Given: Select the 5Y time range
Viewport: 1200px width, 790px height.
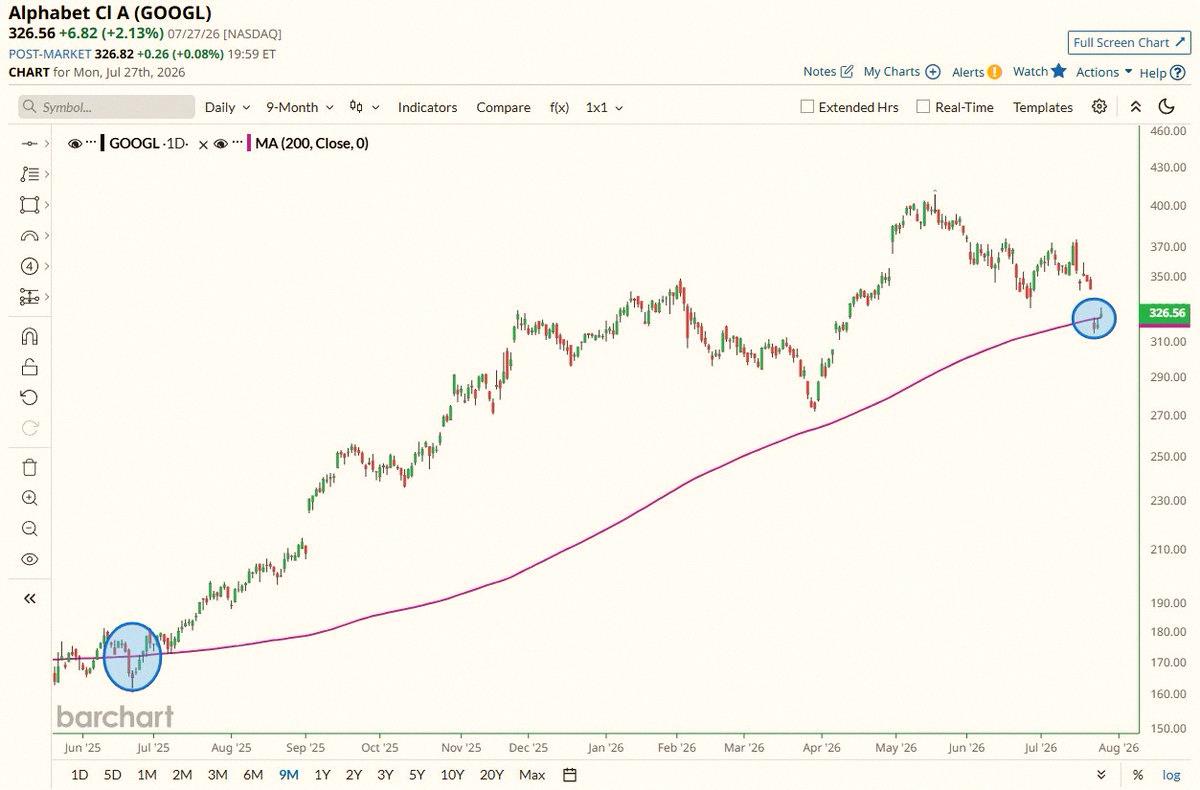Looking at the screenshot, I should [x=417, y=775].
